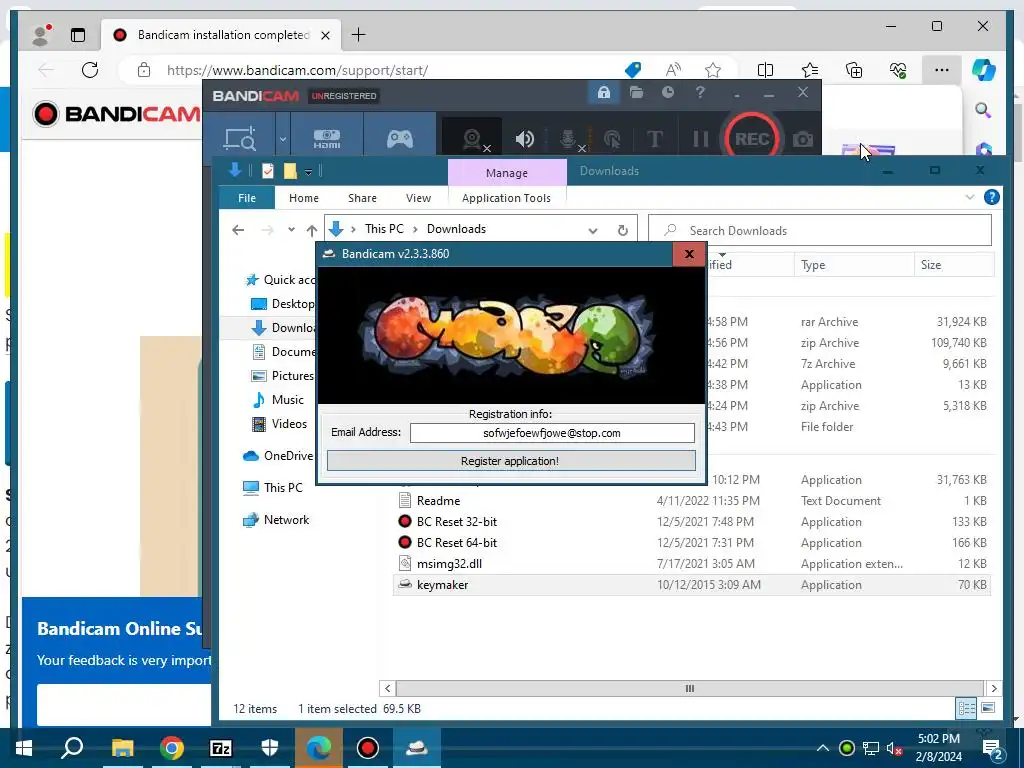Switch Explorer to large icons view
The height and width of the screenshot is (768, 1024).
(x=987, y=708)
